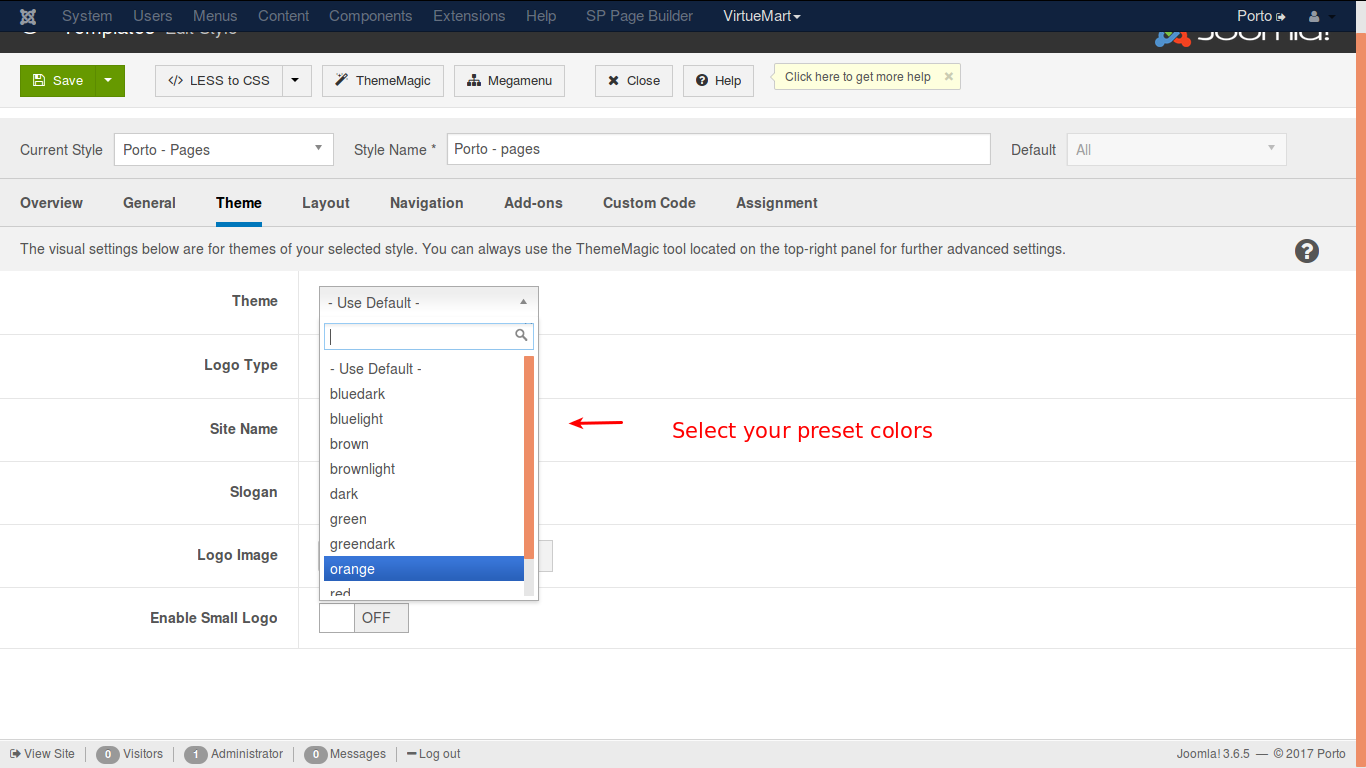Open the Extensions menu
The width and height of the screenshot is (1366, 768).
[469, 16]
